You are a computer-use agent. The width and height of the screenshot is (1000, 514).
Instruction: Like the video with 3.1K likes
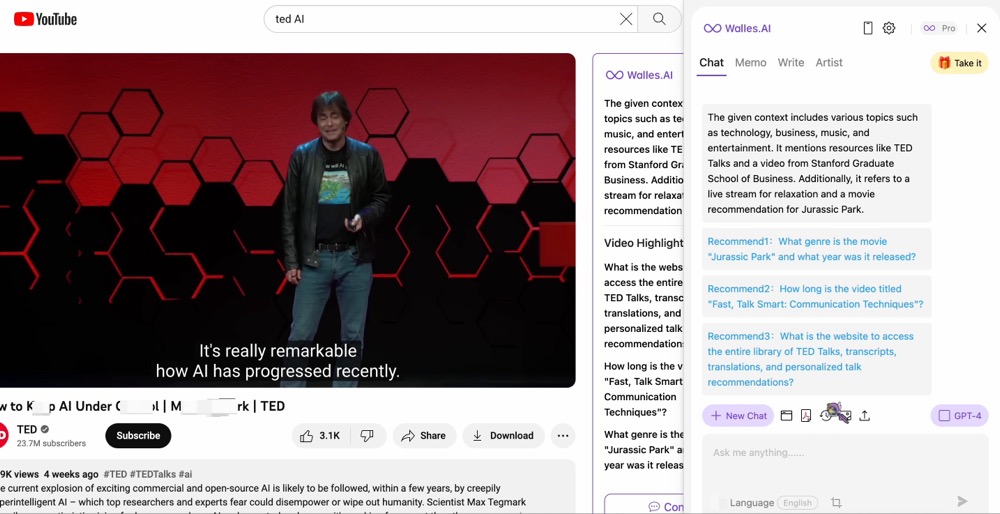[320, 436]
